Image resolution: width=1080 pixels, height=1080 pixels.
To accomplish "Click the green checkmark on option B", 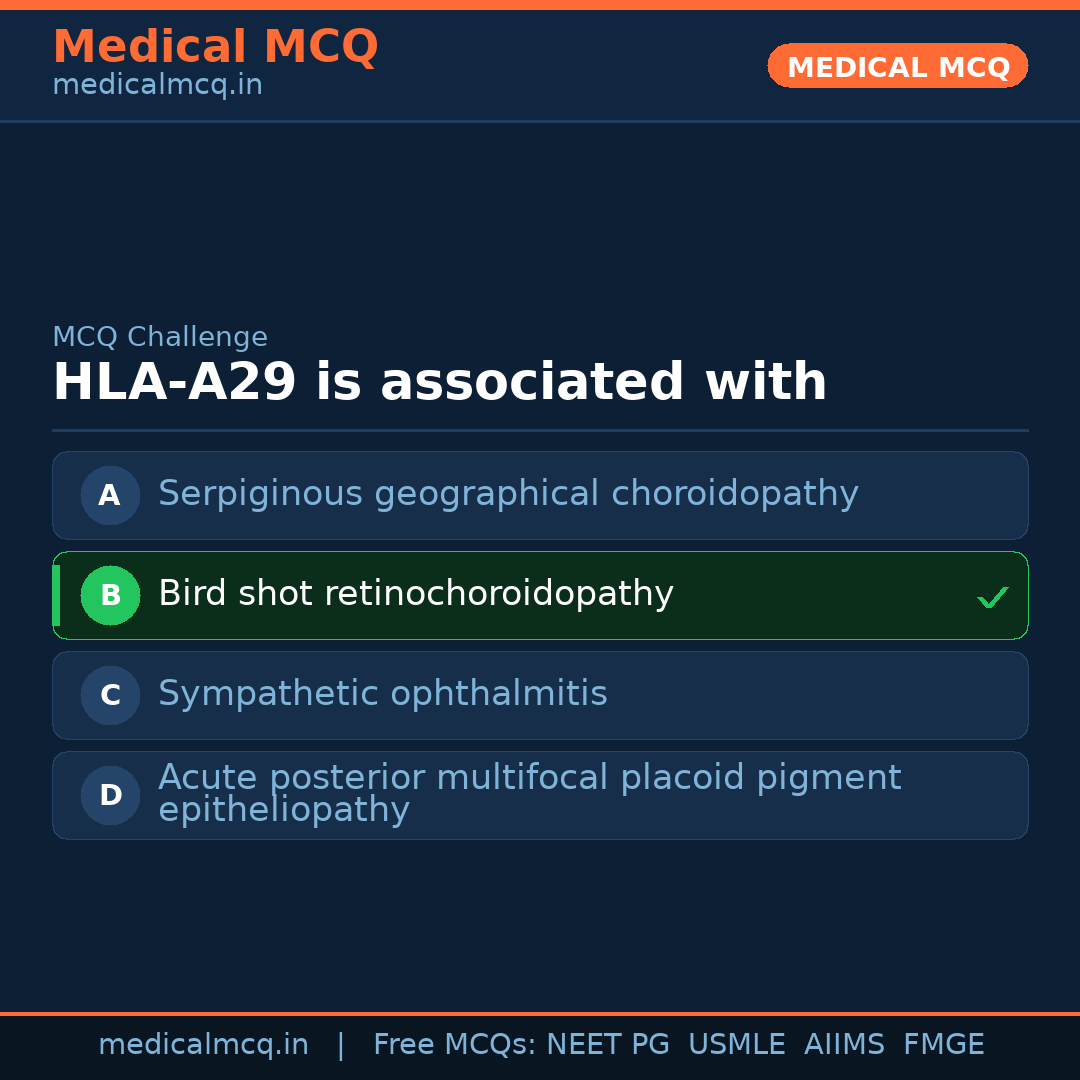I will 992,597.
